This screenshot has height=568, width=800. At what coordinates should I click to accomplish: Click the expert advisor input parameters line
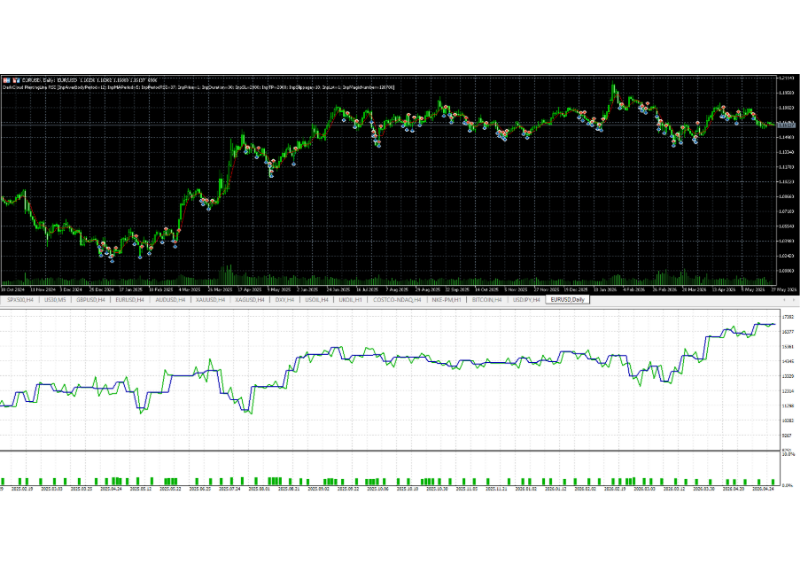(x=198, y=87)
